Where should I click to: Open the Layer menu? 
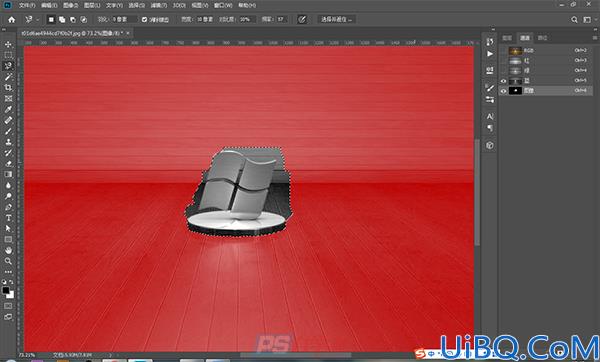point(92,5)
